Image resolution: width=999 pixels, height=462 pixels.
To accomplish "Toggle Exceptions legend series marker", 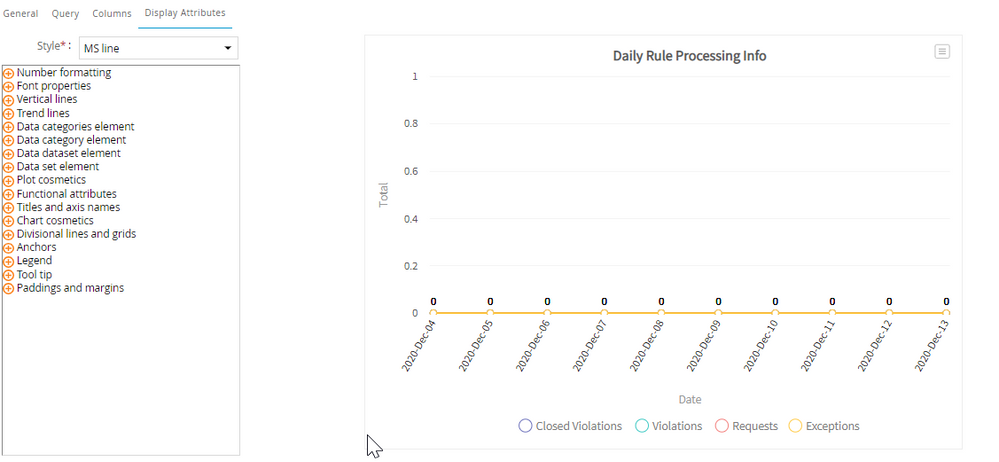I will (x=795, y=426).
